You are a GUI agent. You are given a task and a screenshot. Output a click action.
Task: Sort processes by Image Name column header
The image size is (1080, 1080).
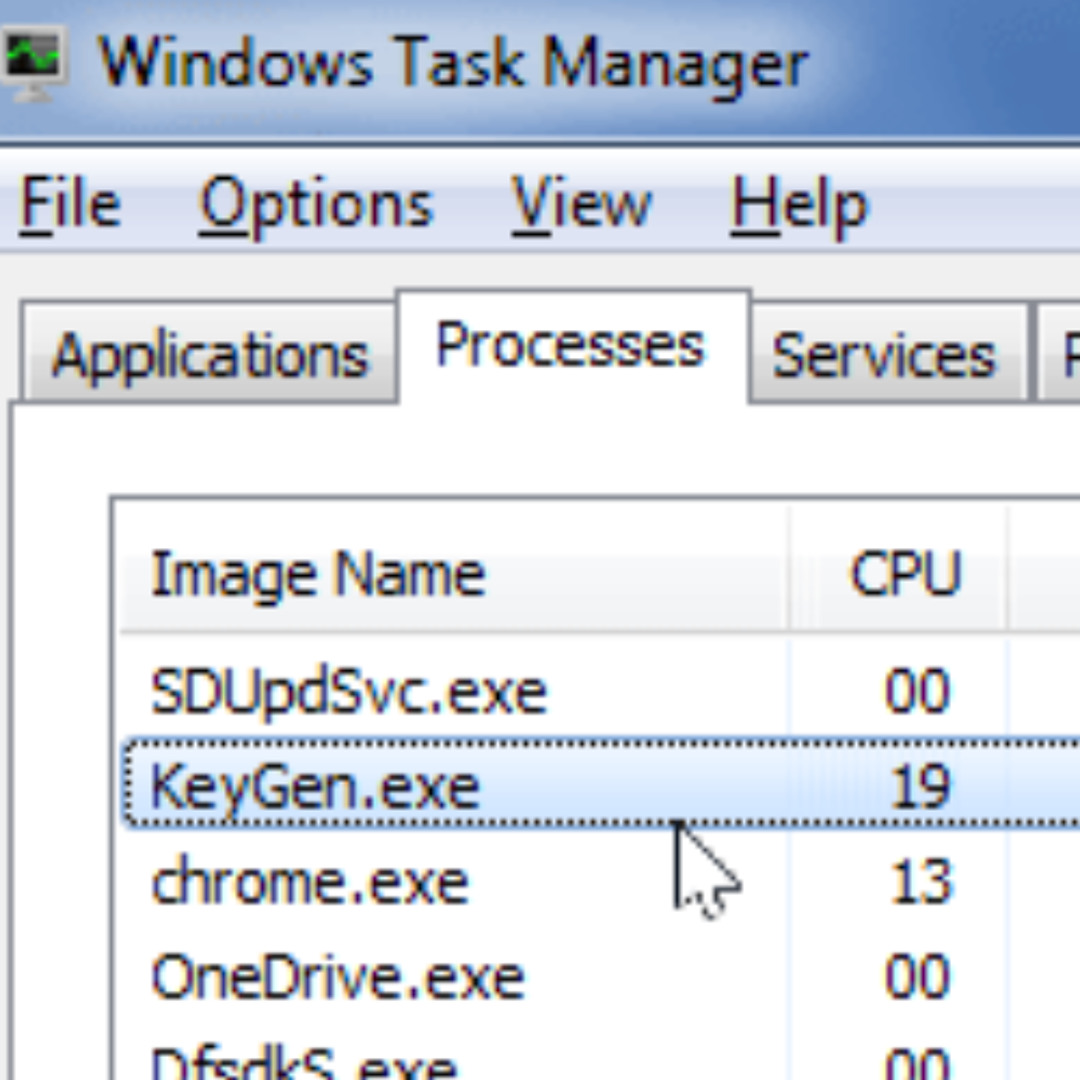pyautogui.click(x=318, y=575)
